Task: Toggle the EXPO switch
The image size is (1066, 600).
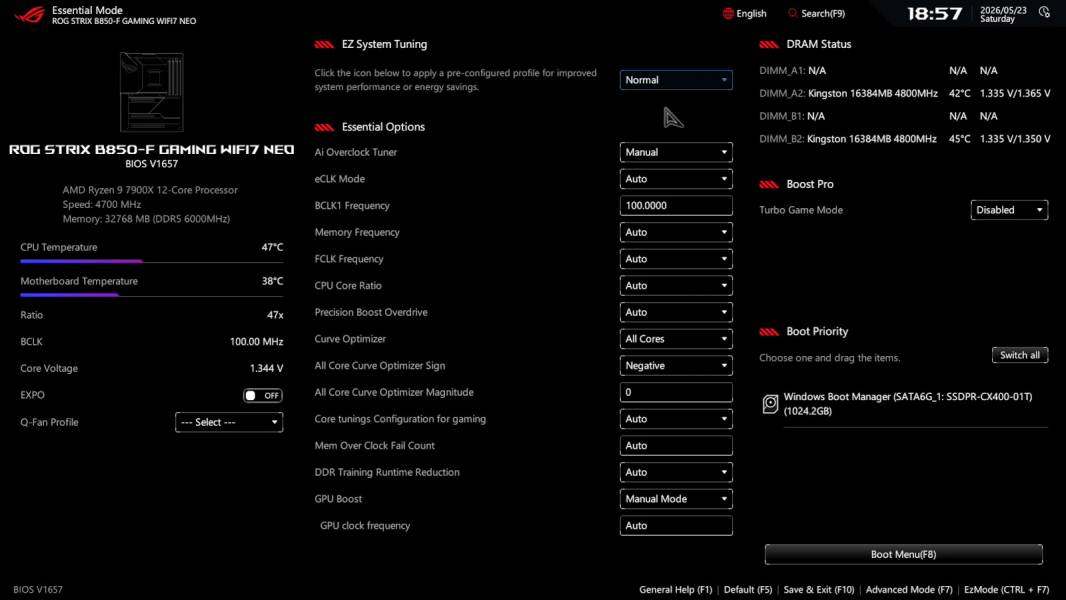Action: (263, 395)
